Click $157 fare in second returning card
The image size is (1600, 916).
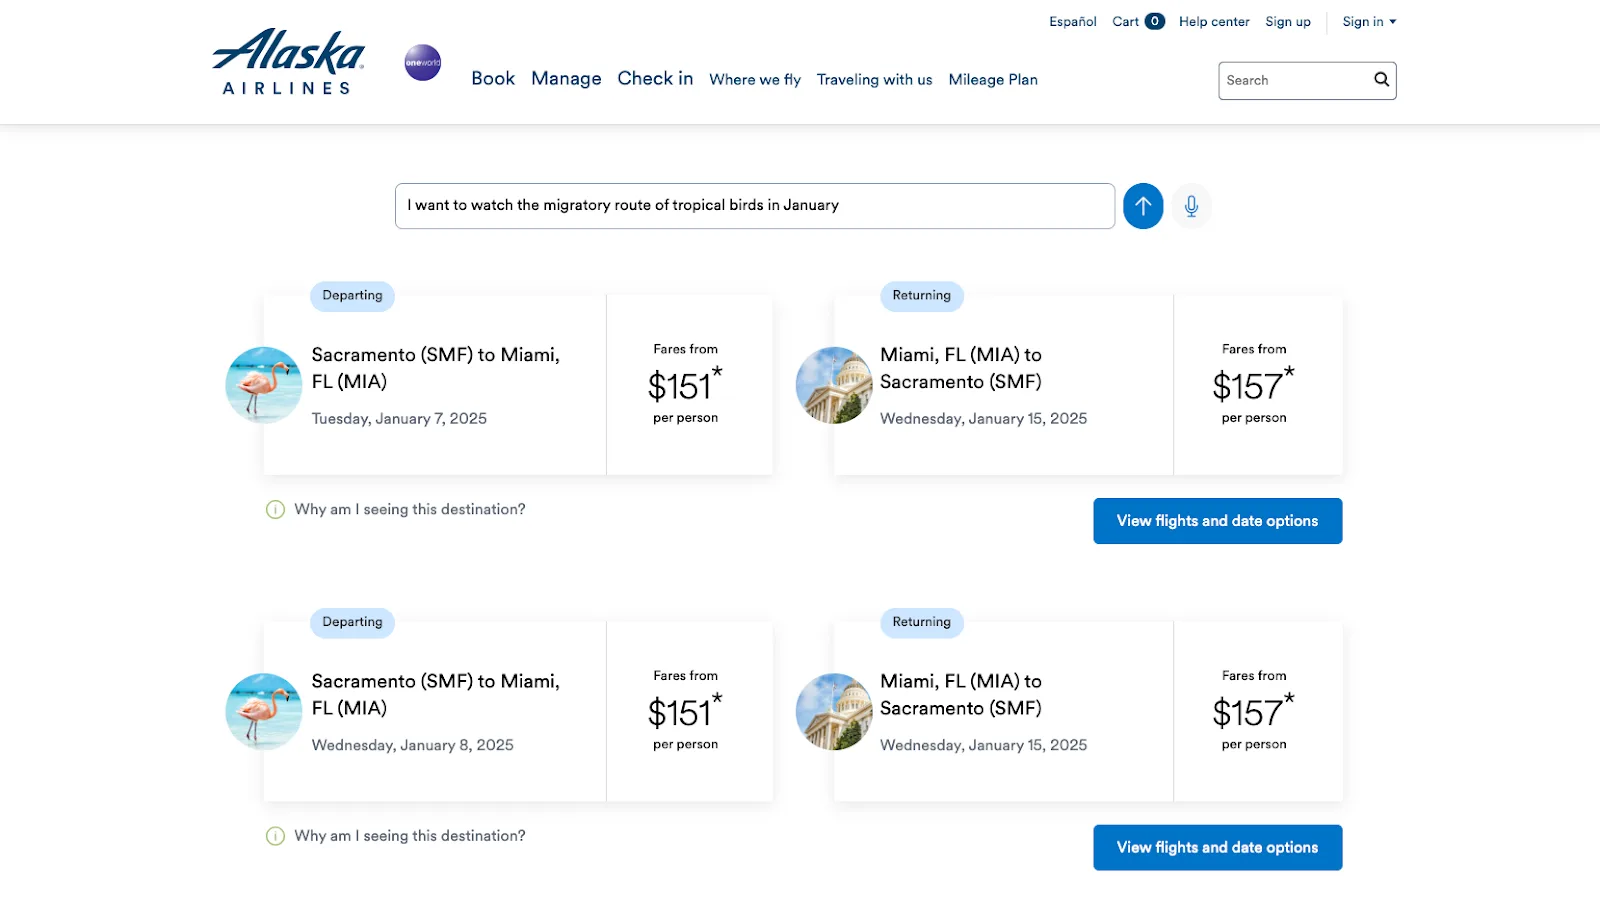click(x=1253, y=711)
